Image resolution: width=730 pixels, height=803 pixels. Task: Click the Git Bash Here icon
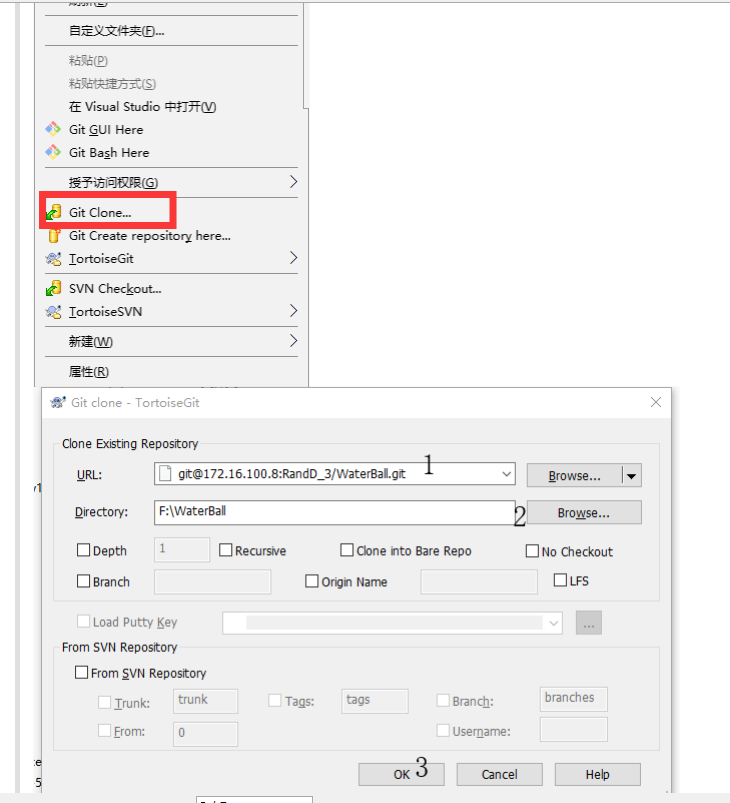pyautogui.click(x=53, y=152)
